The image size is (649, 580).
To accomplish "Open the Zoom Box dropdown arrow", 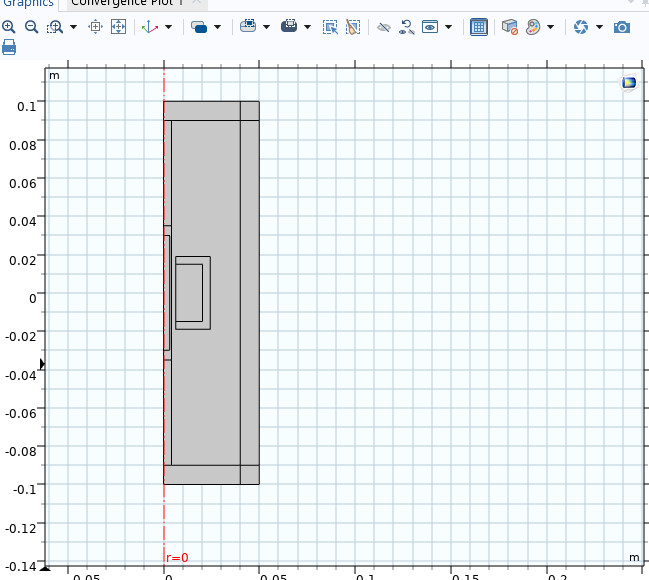I will point(72,27).
